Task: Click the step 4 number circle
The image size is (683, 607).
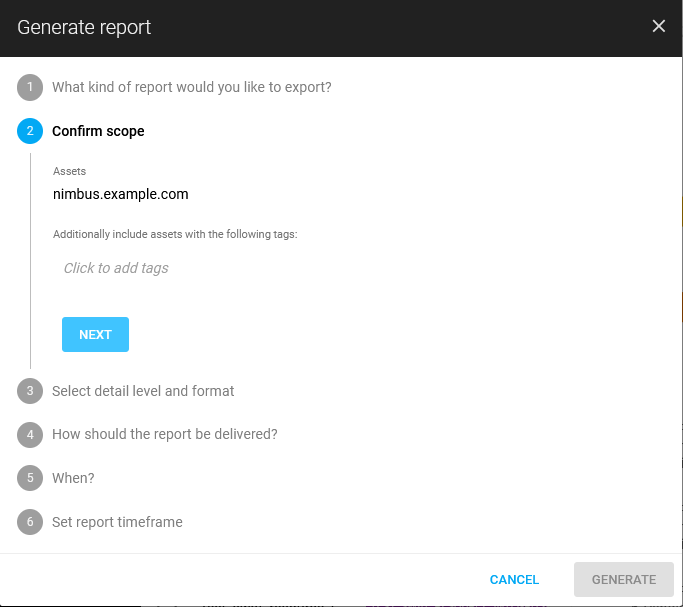Action: pos(30,434)
